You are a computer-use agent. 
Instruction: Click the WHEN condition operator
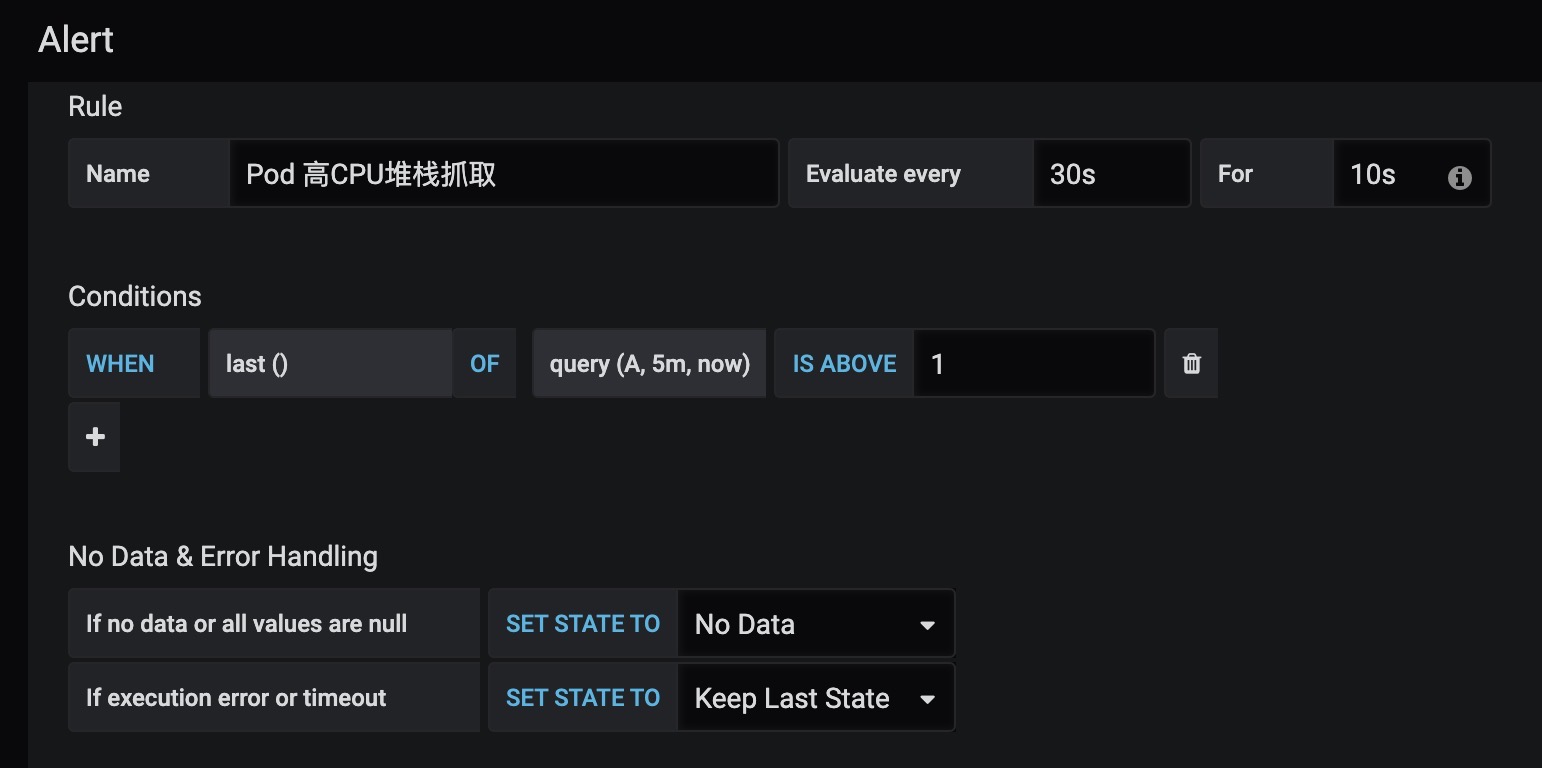(x=120, y=364)
